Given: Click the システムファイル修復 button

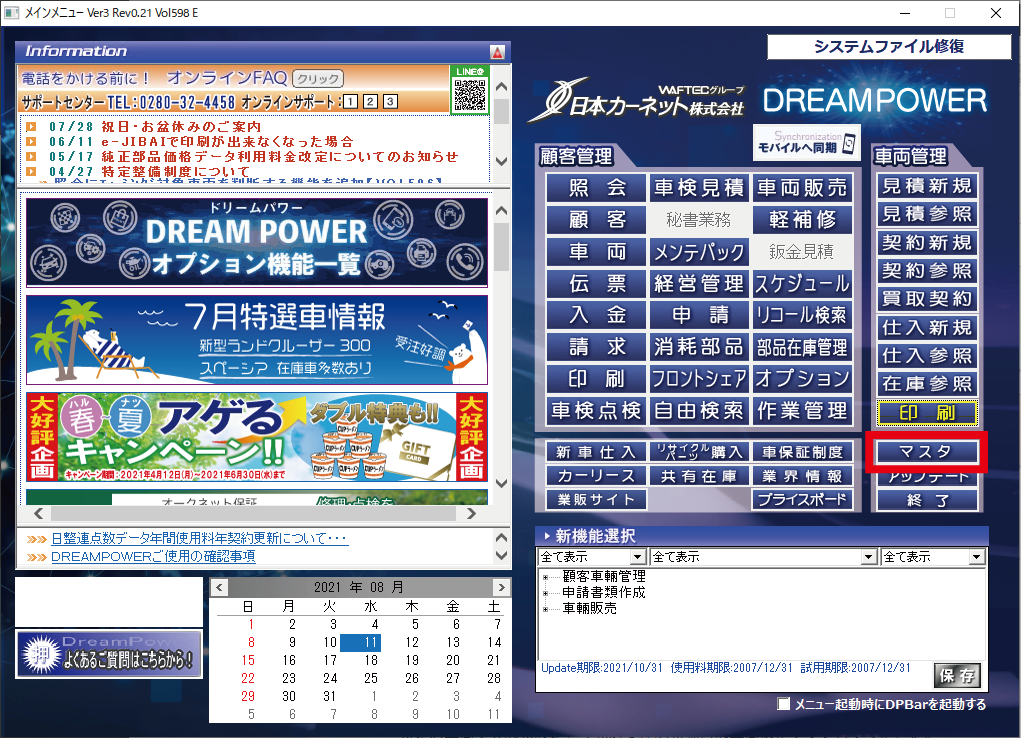Looking at the screenshot, I should click(x=889, y=46).
